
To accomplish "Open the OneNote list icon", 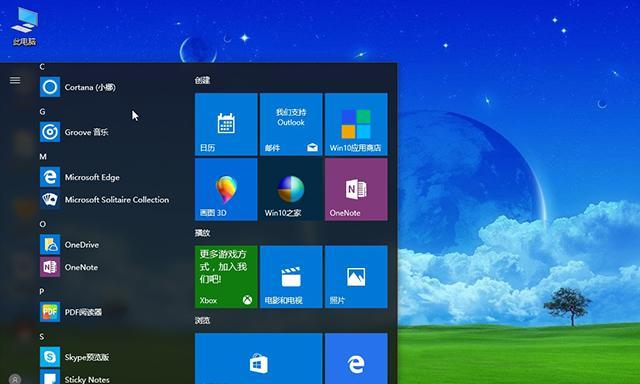I will coord(50,267).
